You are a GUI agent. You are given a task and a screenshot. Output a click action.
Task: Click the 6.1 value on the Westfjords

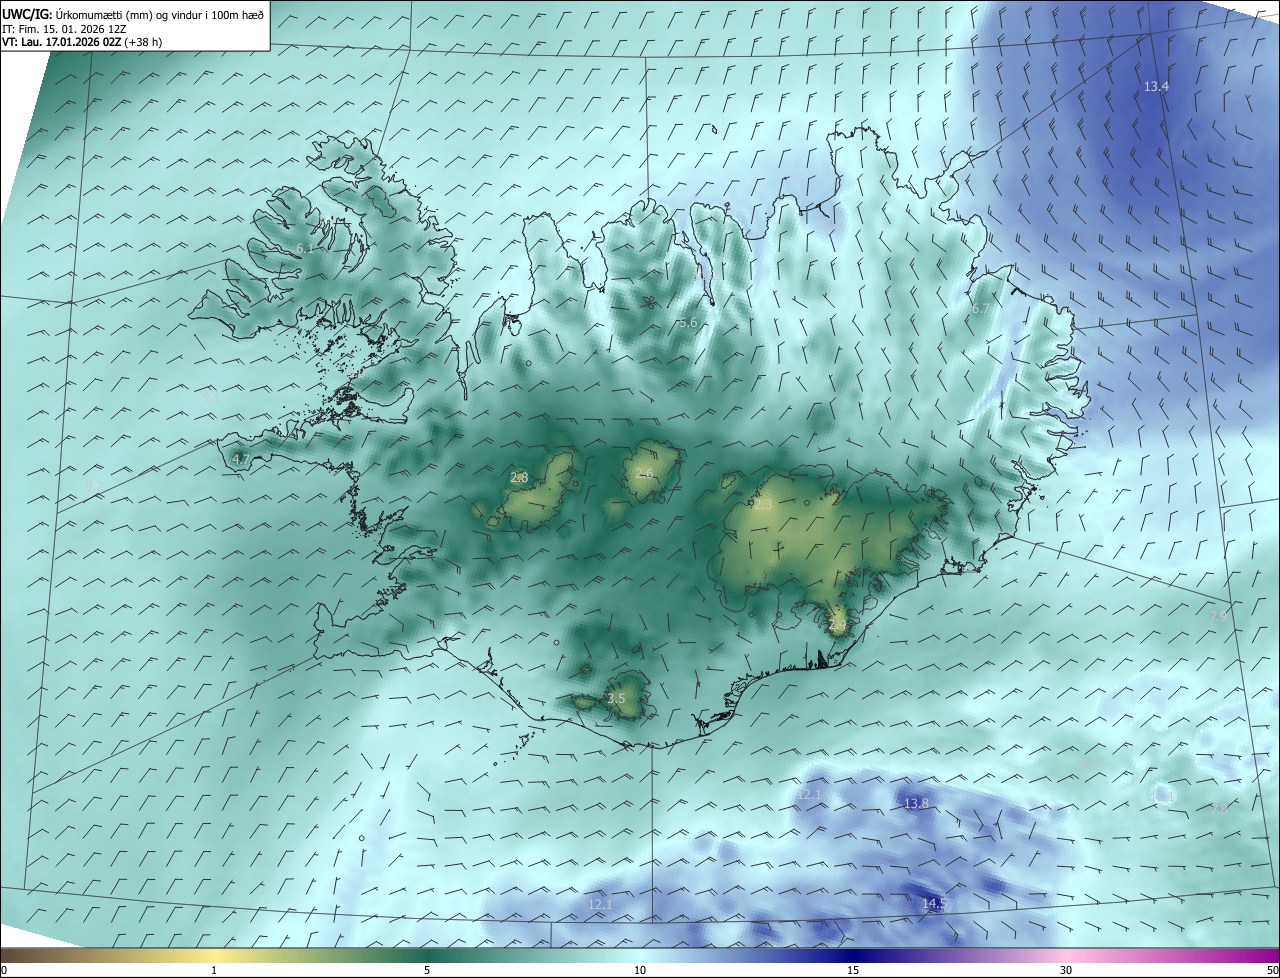(x=304, y=248)
